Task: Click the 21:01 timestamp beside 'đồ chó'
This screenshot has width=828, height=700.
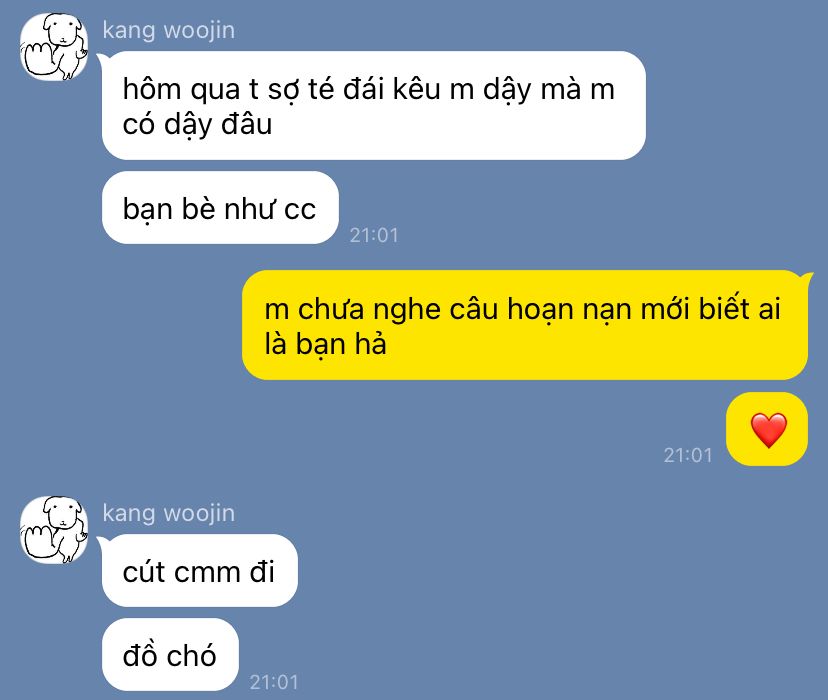Action: tap(274, 682)
